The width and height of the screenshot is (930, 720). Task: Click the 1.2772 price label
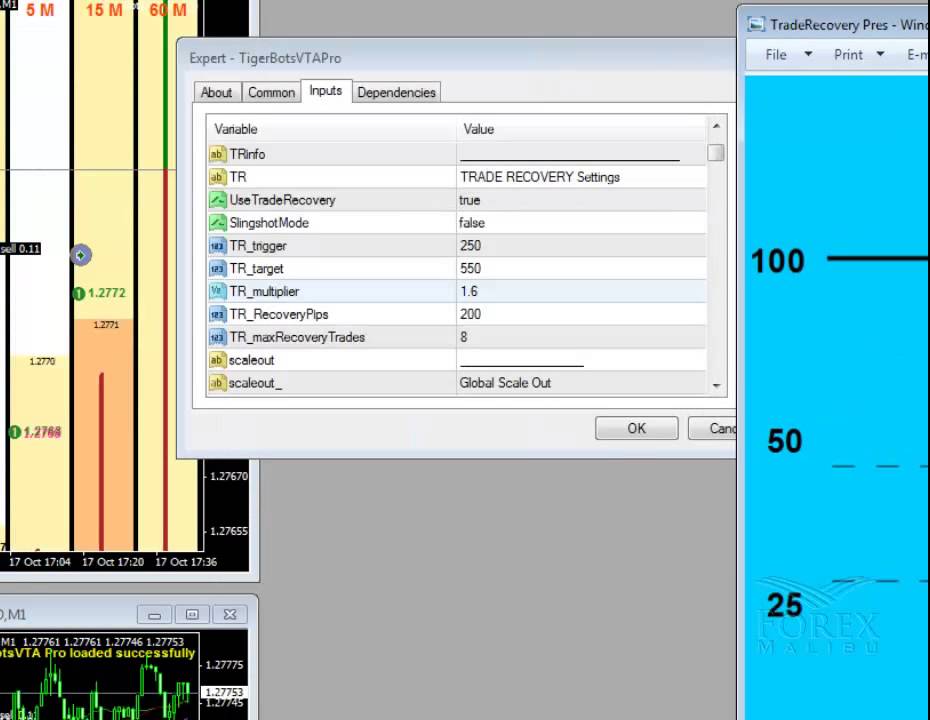pyautogui.click(x=107, y=293)
